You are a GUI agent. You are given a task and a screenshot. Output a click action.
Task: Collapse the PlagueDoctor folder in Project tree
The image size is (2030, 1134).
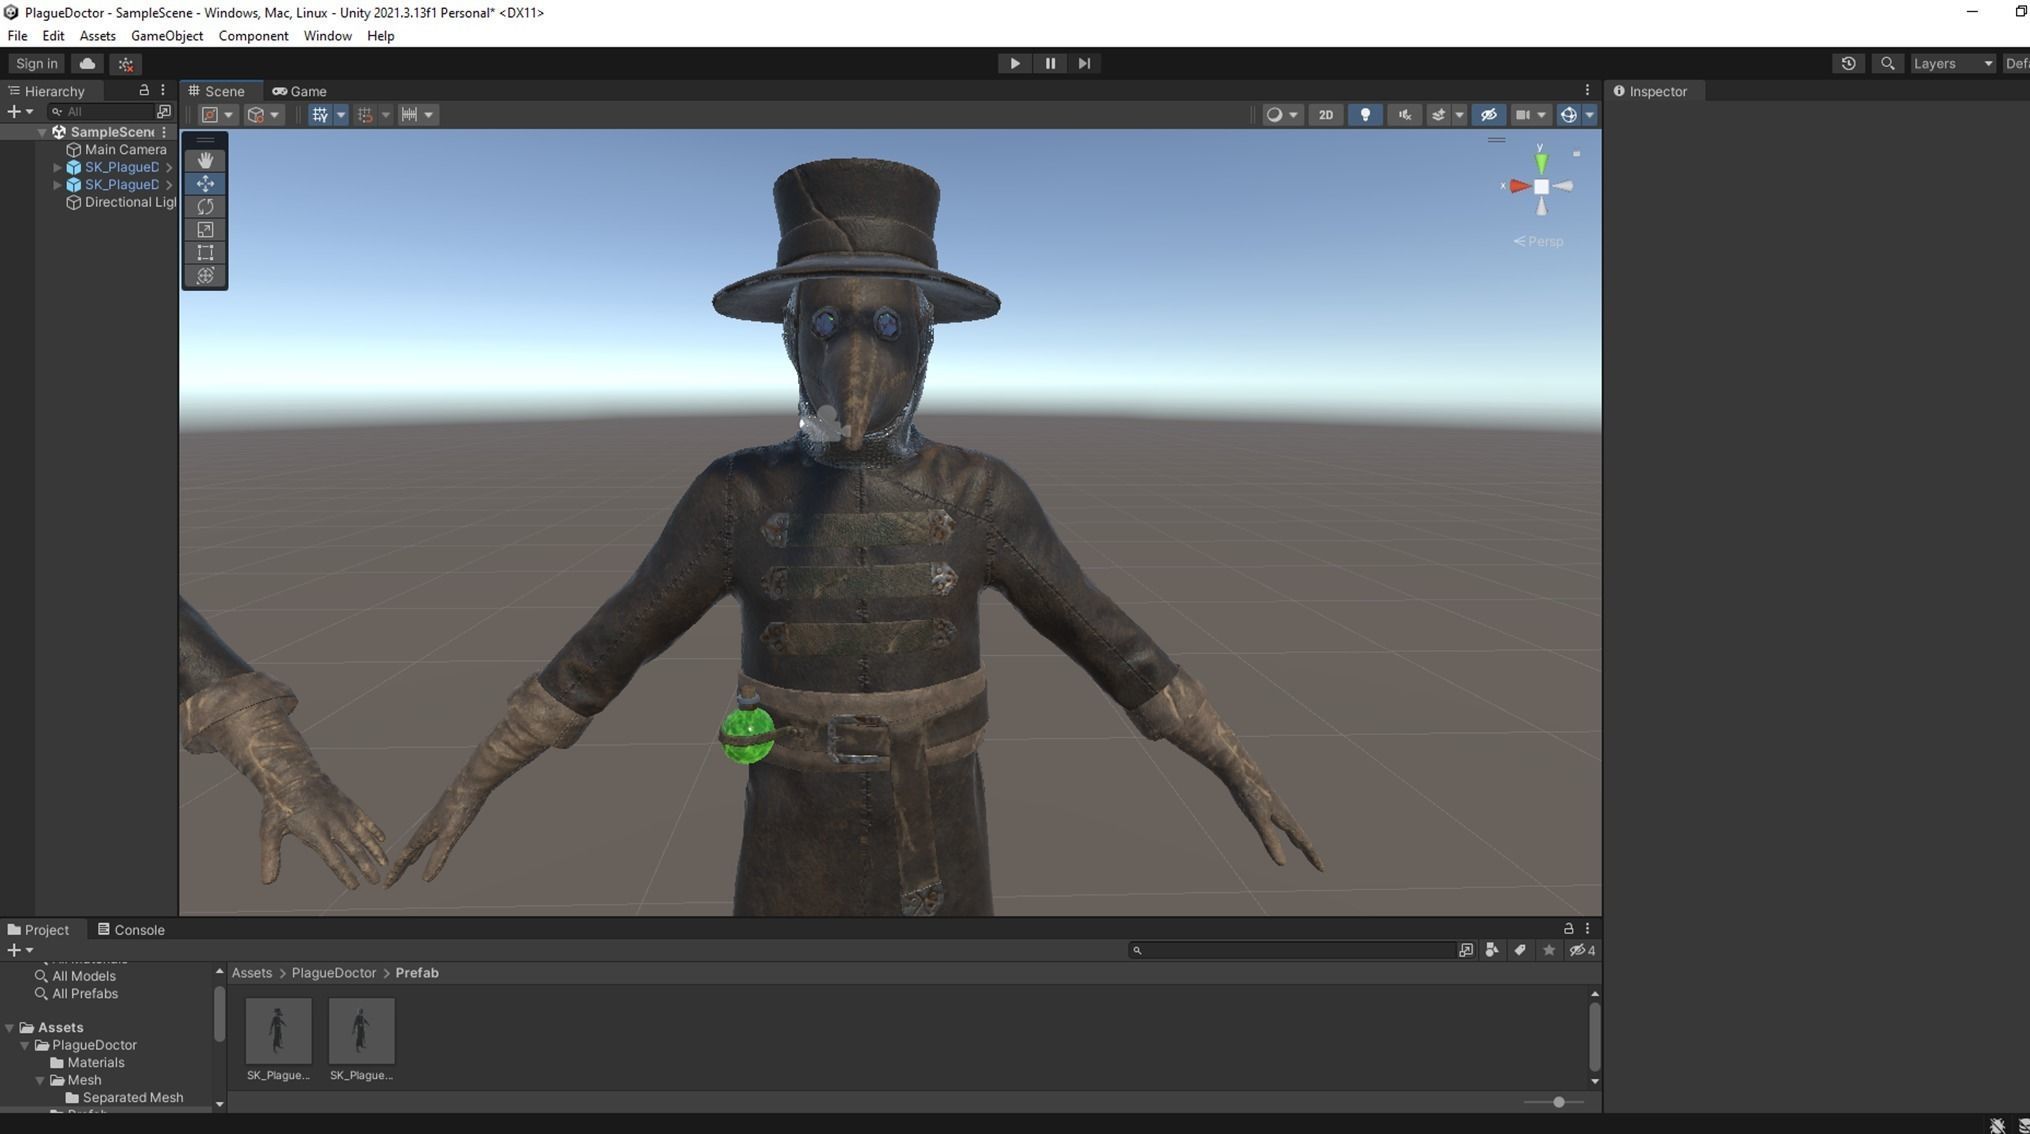click(25, 1045)
